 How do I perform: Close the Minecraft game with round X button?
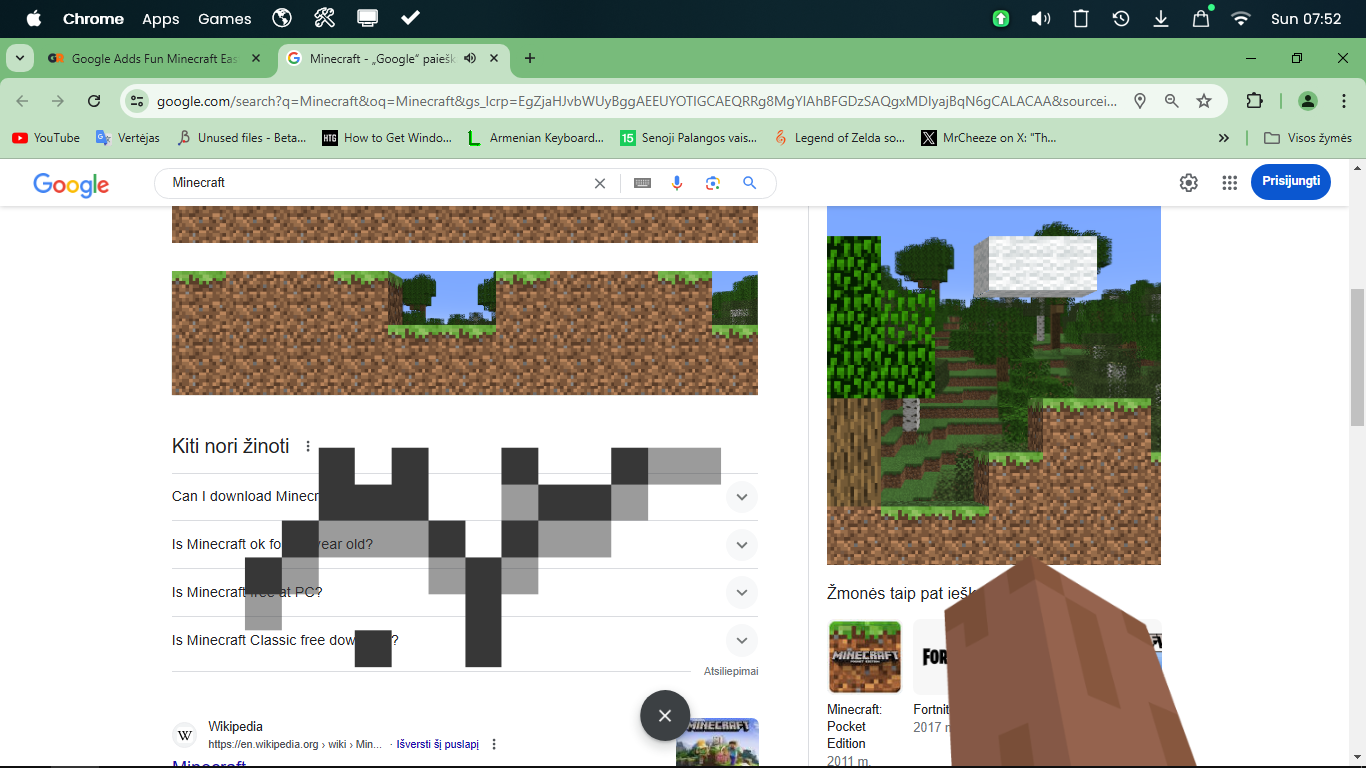click(665, 716)
